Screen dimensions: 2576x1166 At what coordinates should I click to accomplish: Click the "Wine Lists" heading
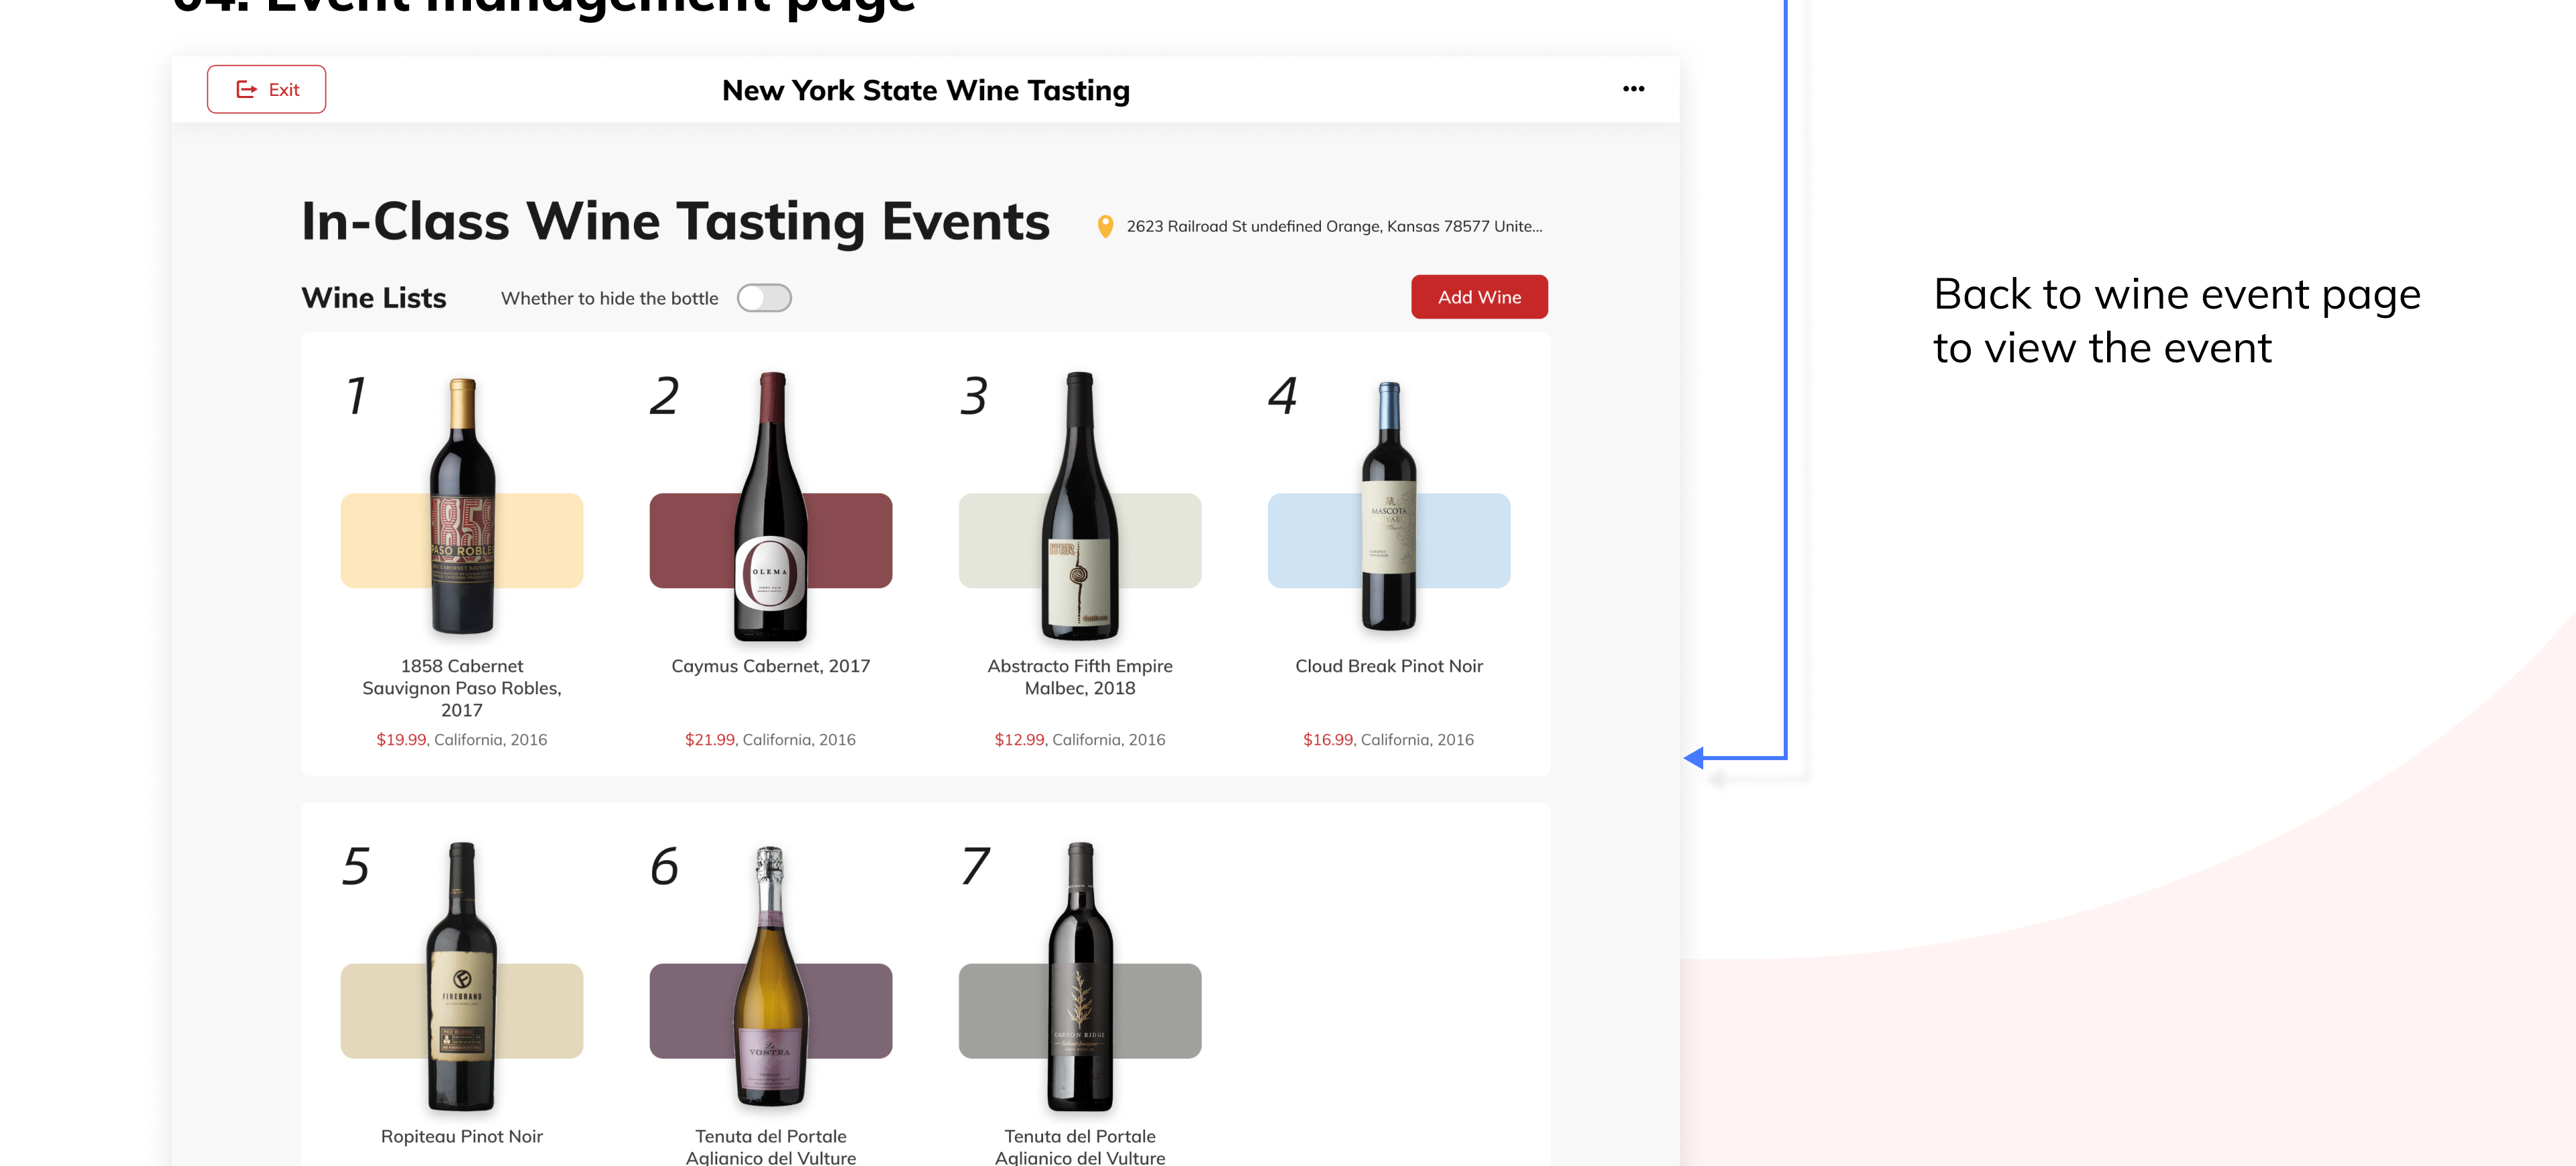pyautogui.click(x=374, y=298)
